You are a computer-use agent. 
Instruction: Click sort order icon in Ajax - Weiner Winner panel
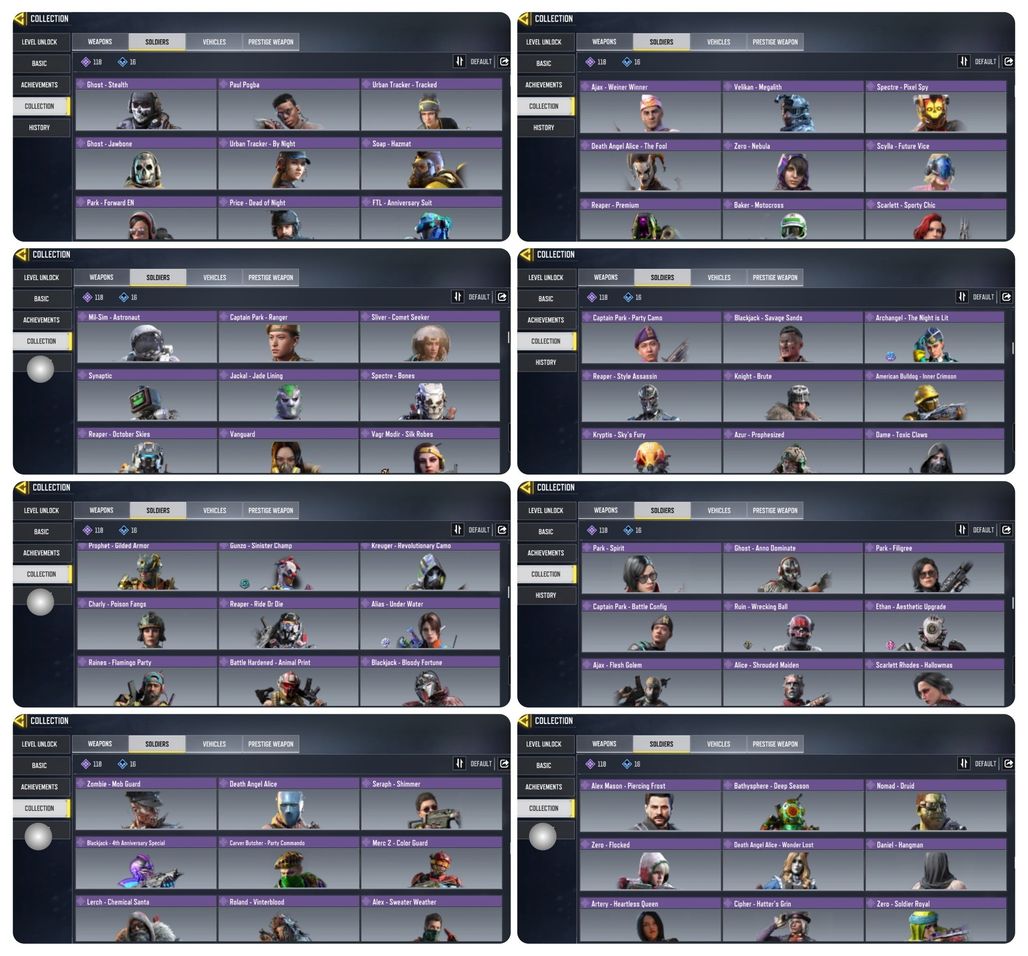[x=963, y=62]
